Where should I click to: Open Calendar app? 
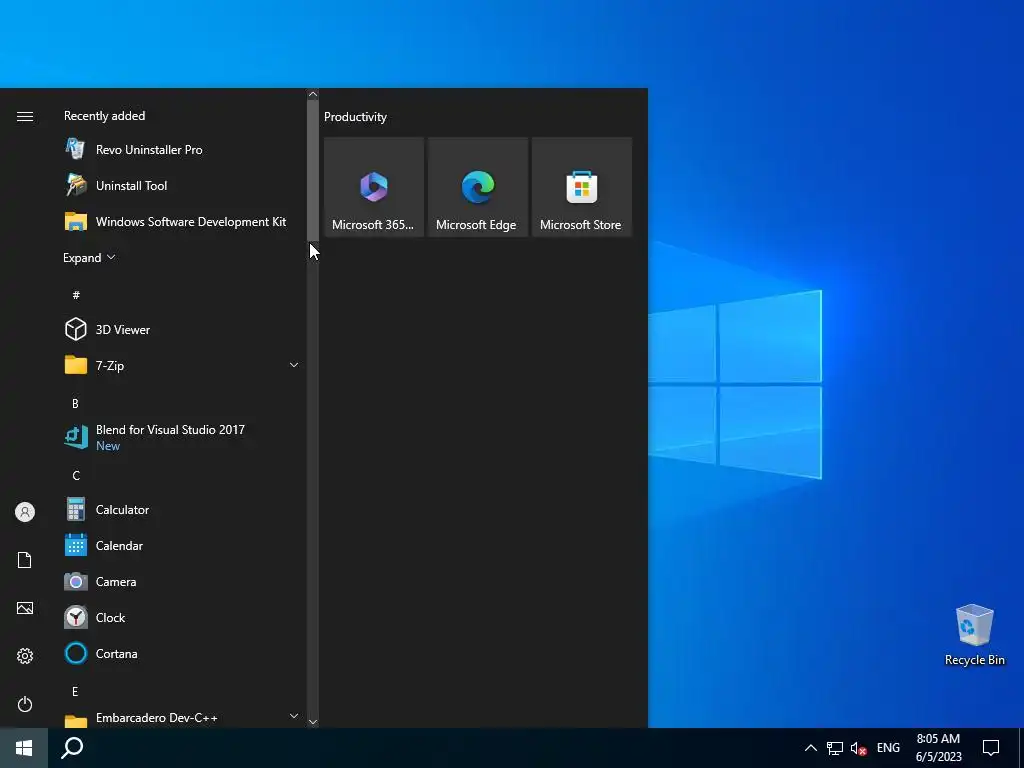[180, 545]
